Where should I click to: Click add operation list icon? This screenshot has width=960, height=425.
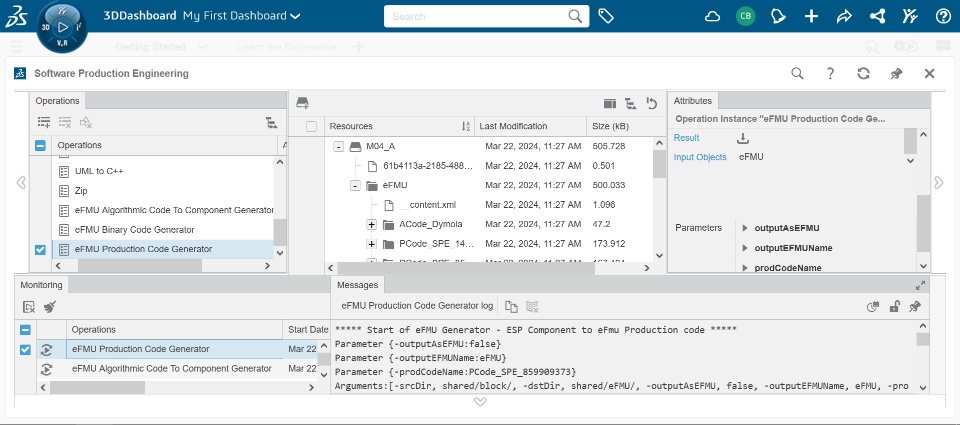(44, 122)
